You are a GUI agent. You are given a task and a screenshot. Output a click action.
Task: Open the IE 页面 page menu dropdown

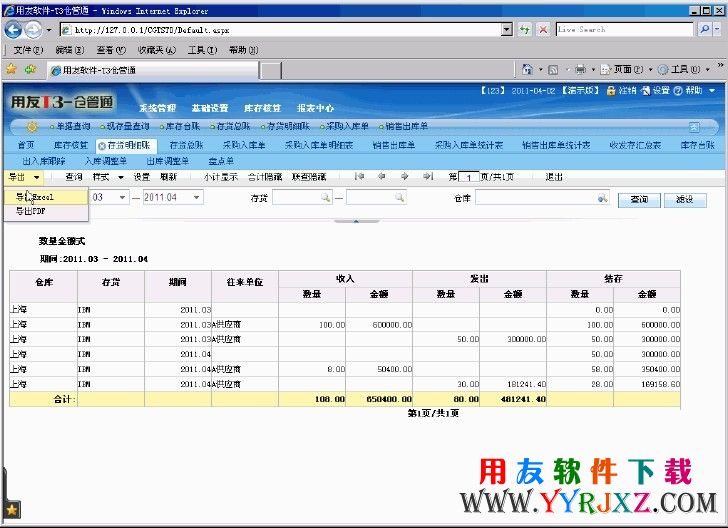(x=650, y=70)
